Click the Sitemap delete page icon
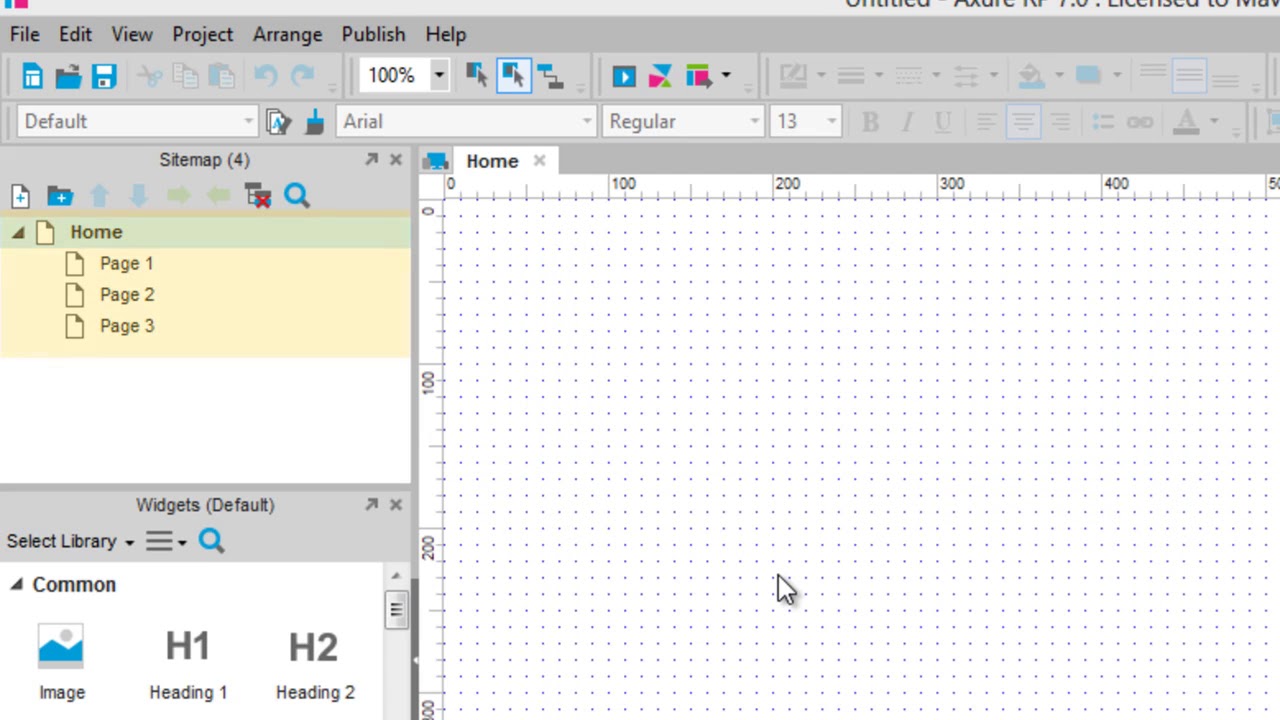The width and height of the screenshot is (1280, 720). tap(258, 196)
